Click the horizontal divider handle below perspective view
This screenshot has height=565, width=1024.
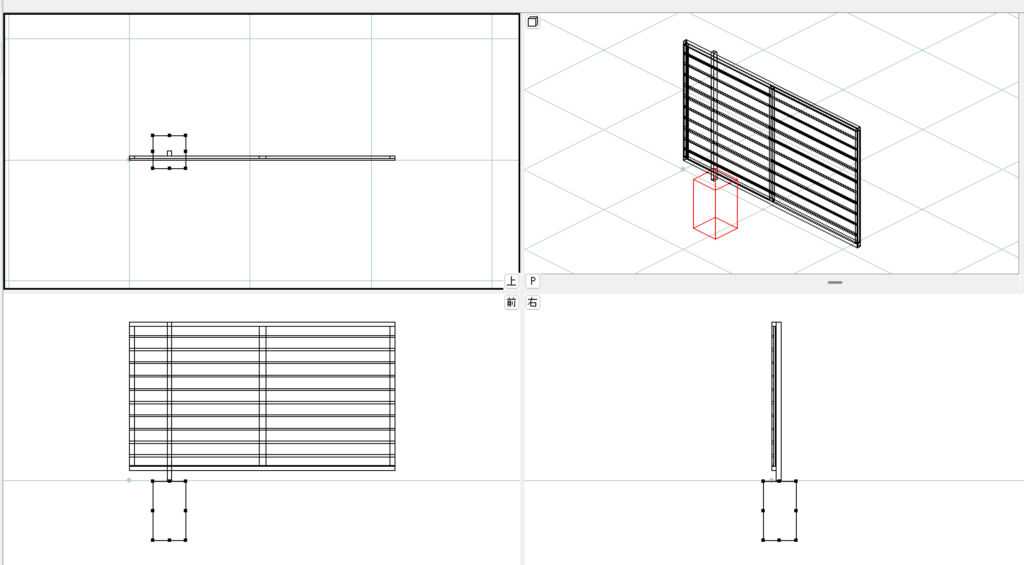835,283
